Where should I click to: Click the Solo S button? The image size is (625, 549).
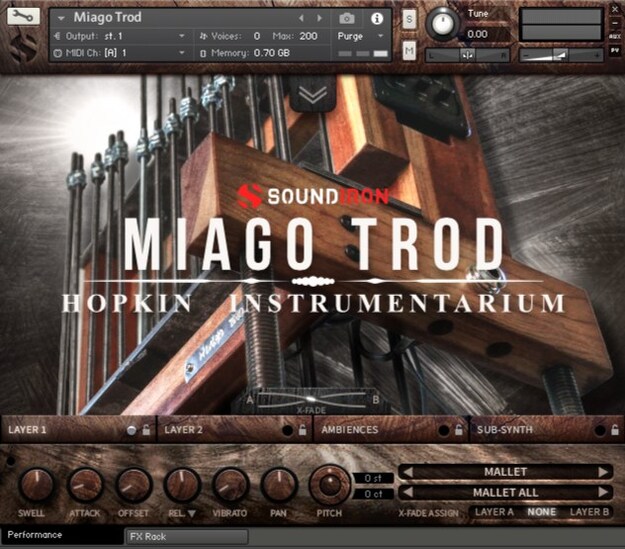(409, 19)
